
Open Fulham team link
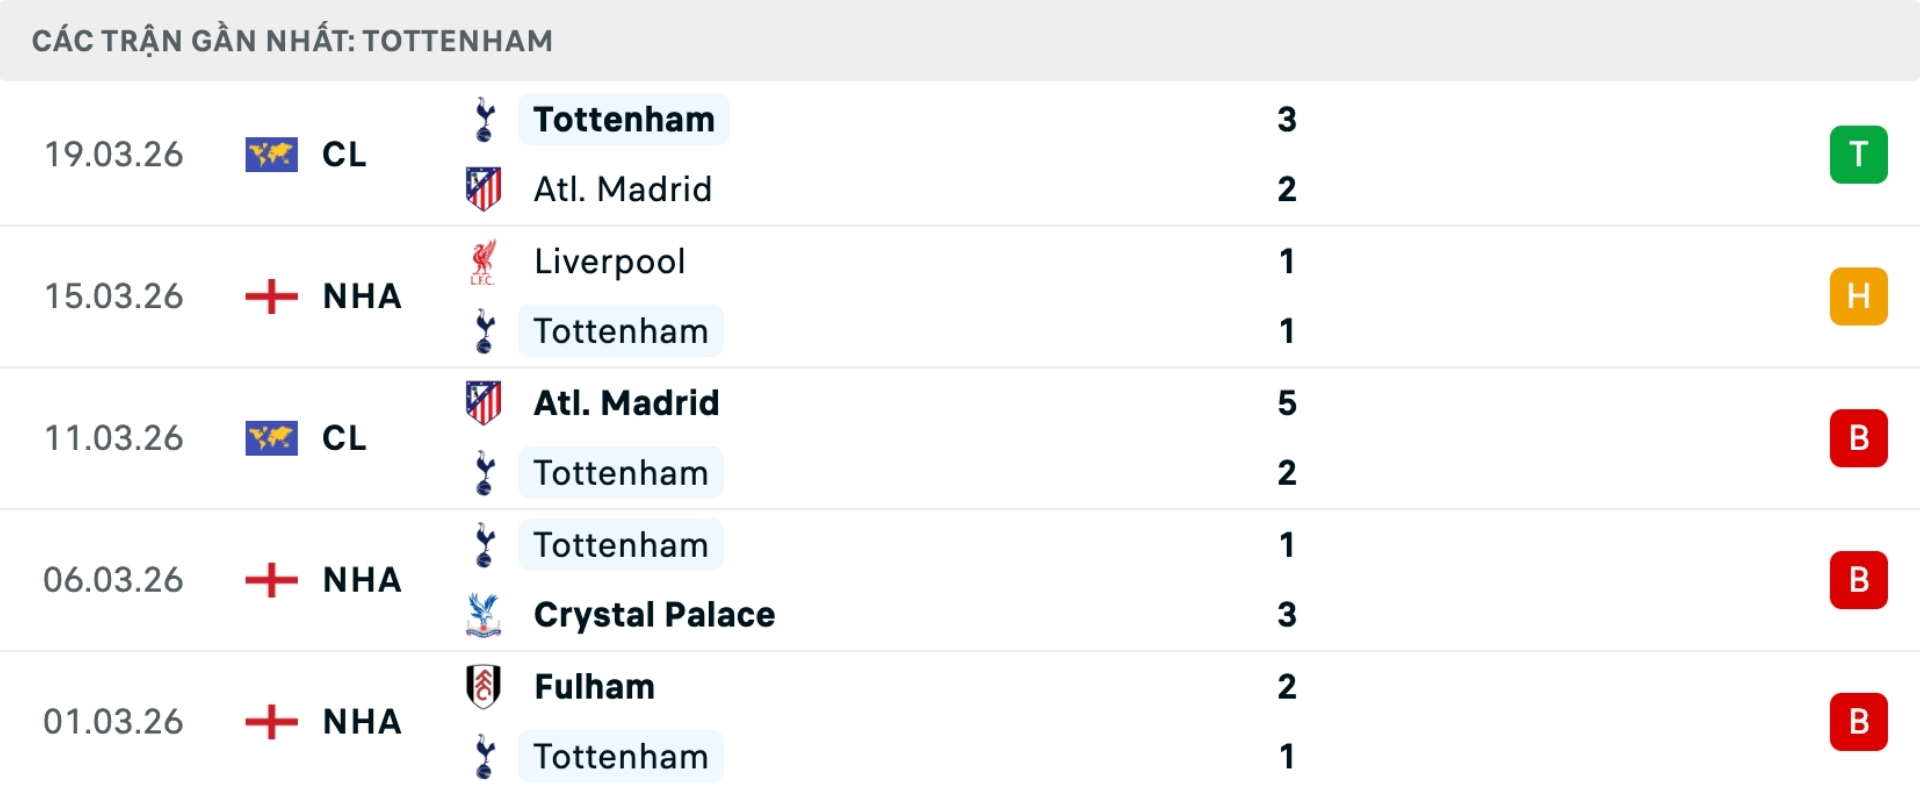pos(594,687)
